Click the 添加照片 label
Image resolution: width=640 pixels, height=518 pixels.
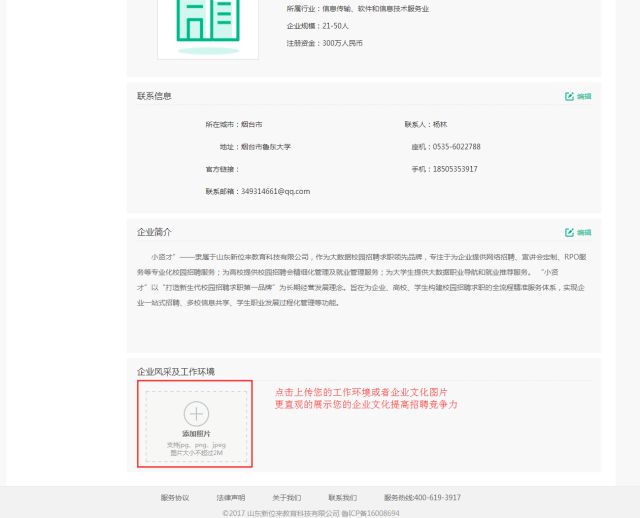point(196,434)
